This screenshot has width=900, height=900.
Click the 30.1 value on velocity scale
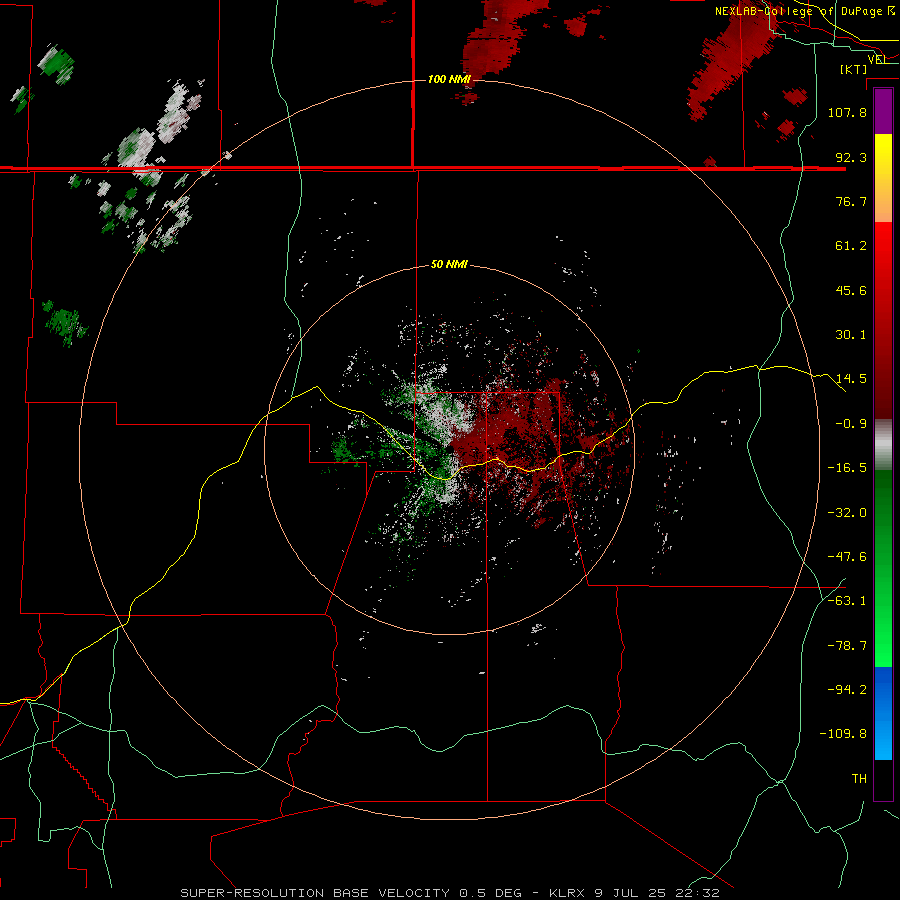[x=851, y=335]
